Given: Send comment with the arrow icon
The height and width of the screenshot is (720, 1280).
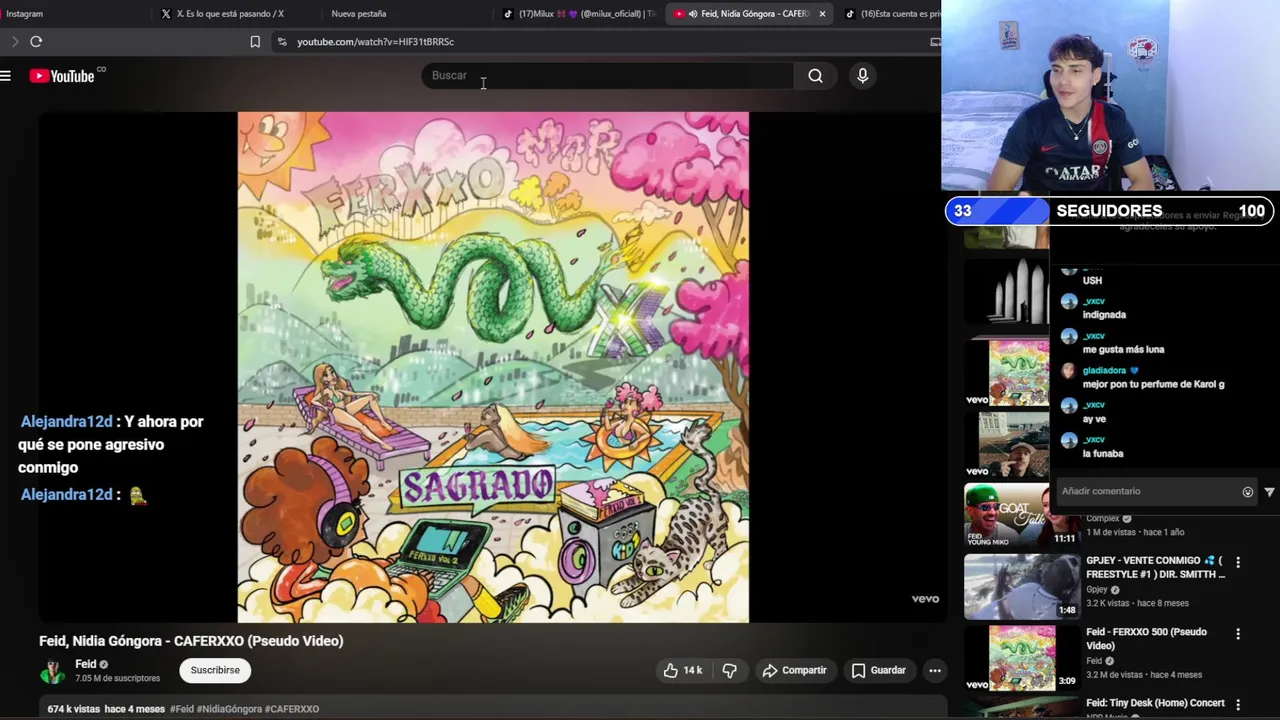Looking at the screenshot, I should tap(1269, 491).
